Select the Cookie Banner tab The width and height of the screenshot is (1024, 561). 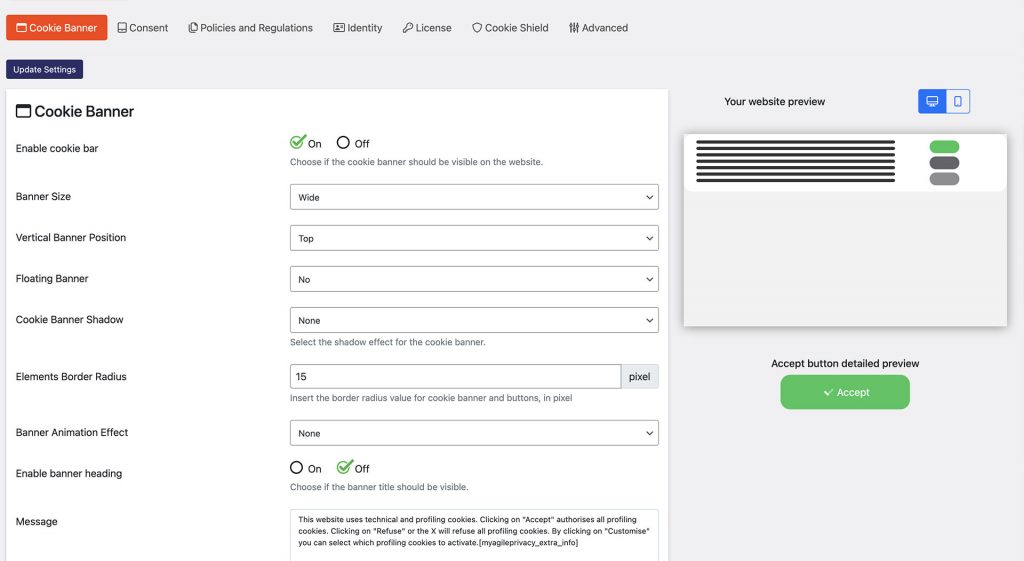click(57, 27)
